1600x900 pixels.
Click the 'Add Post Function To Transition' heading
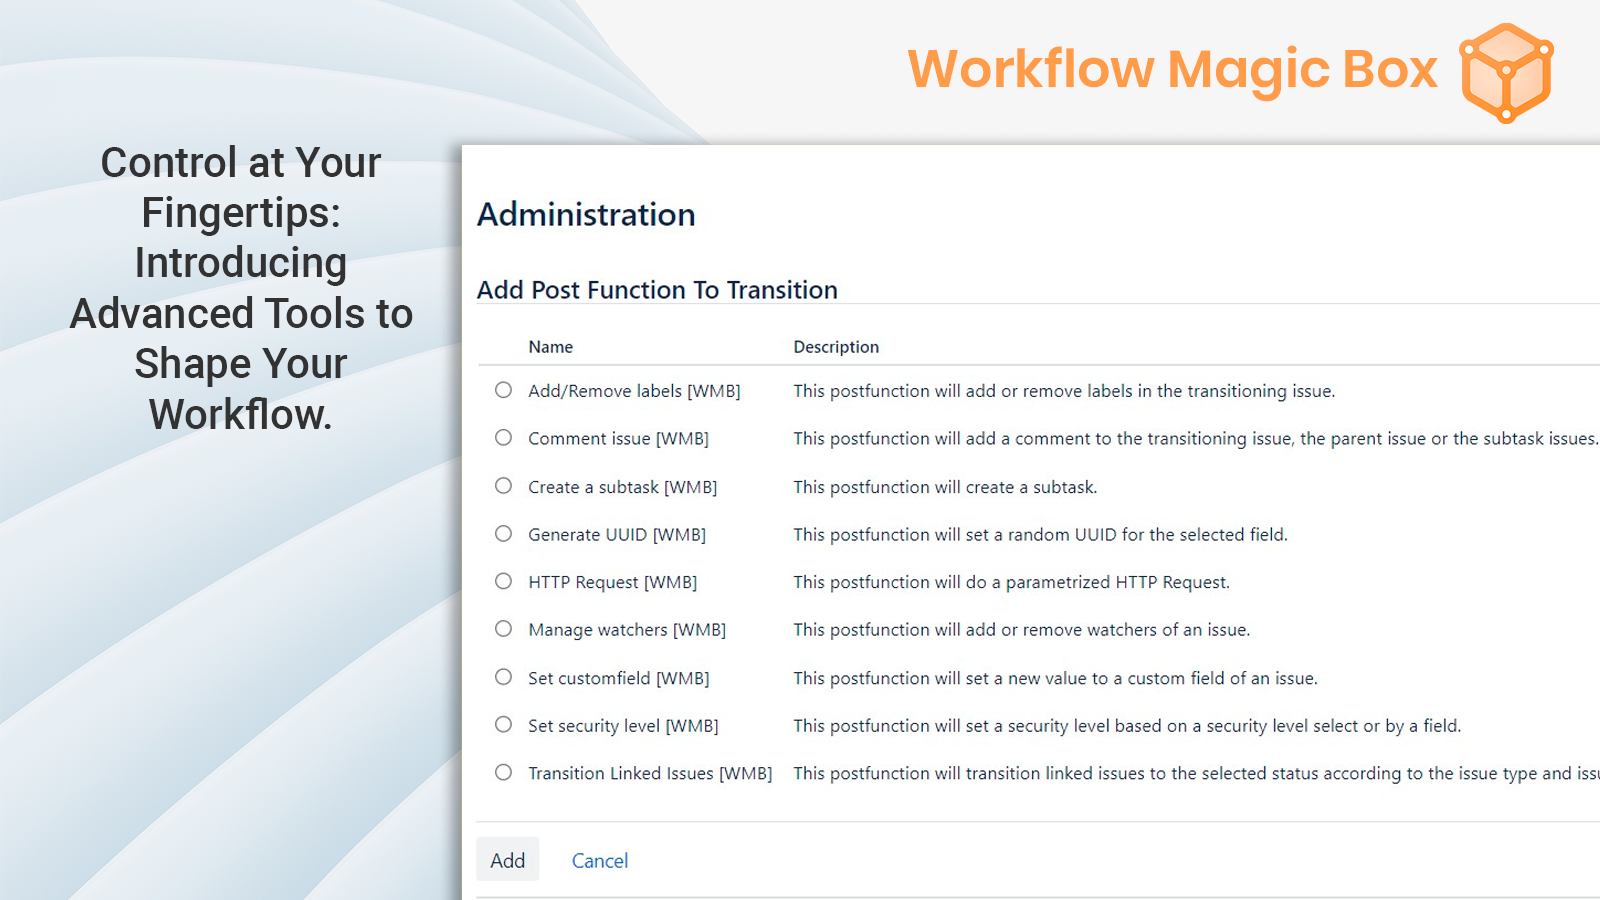(657, 290)
